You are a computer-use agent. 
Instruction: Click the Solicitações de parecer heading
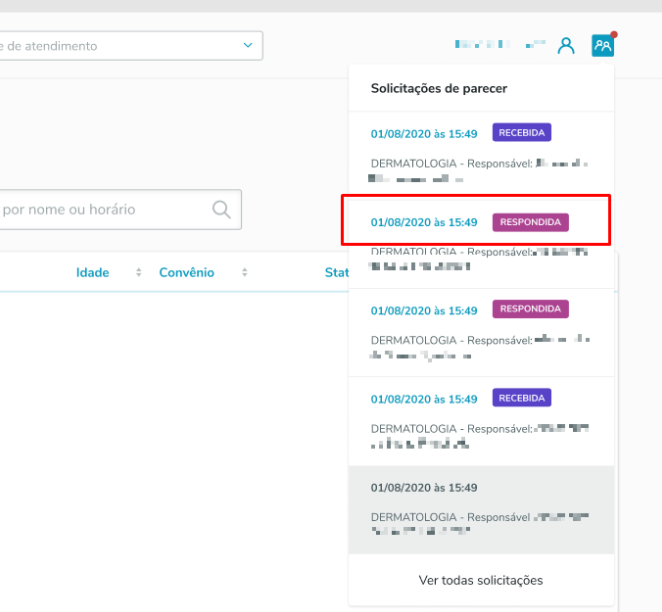point(439,89)
